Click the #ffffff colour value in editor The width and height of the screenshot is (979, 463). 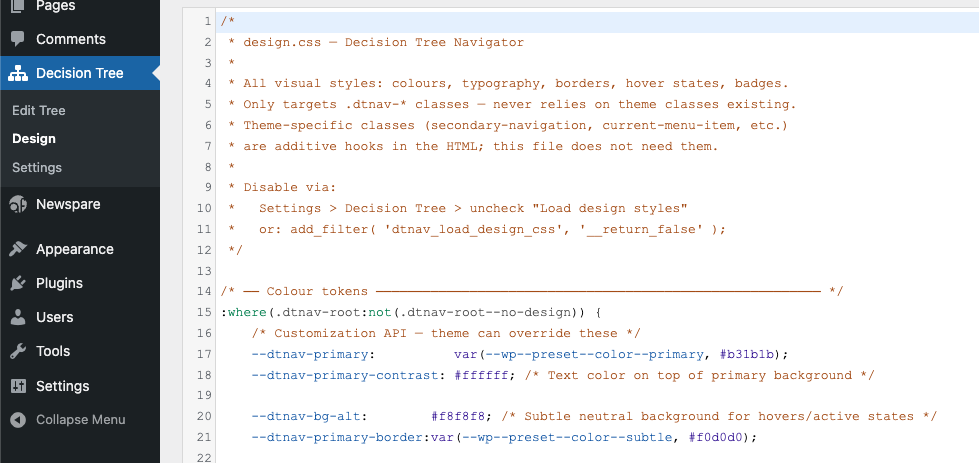(x=481, y=375)
